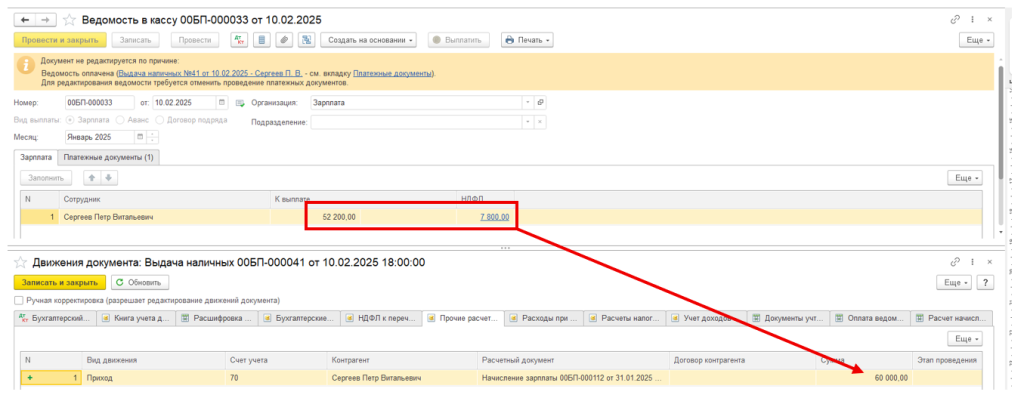Image resolution: width=1024 pixels, height=398 pixels.
Task: Enable Ручная корректировка checkbox
Action: pos(18,301)
